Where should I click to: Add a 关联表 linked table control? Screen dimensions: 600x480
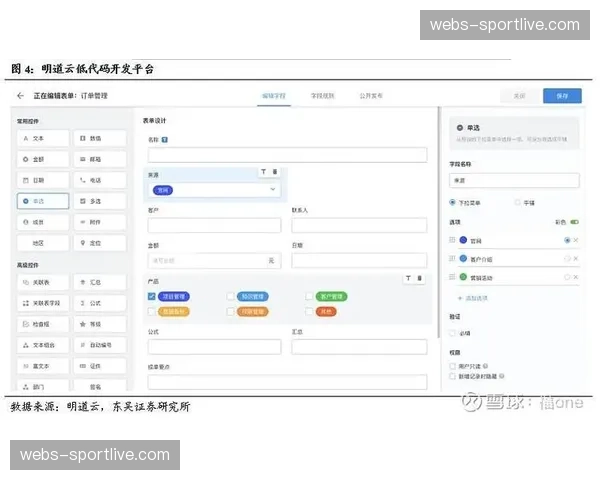pos(43,282)
